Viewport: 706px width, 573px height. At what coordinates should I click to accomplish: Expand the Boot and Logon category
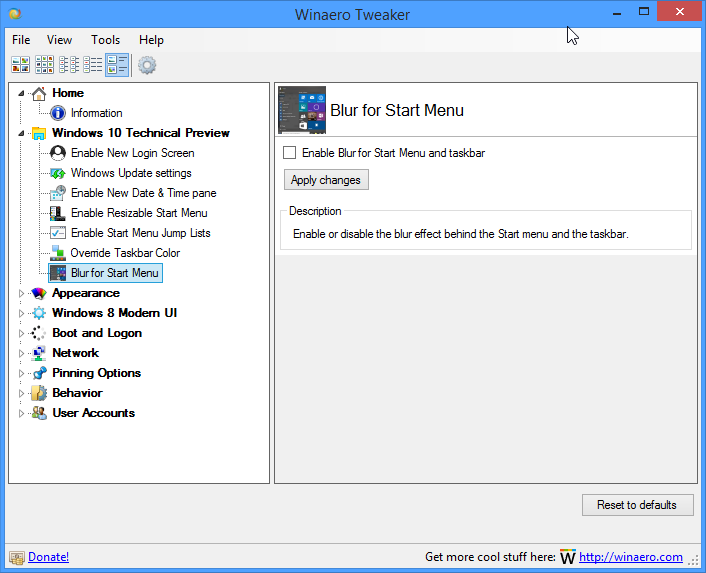[21, 333]
